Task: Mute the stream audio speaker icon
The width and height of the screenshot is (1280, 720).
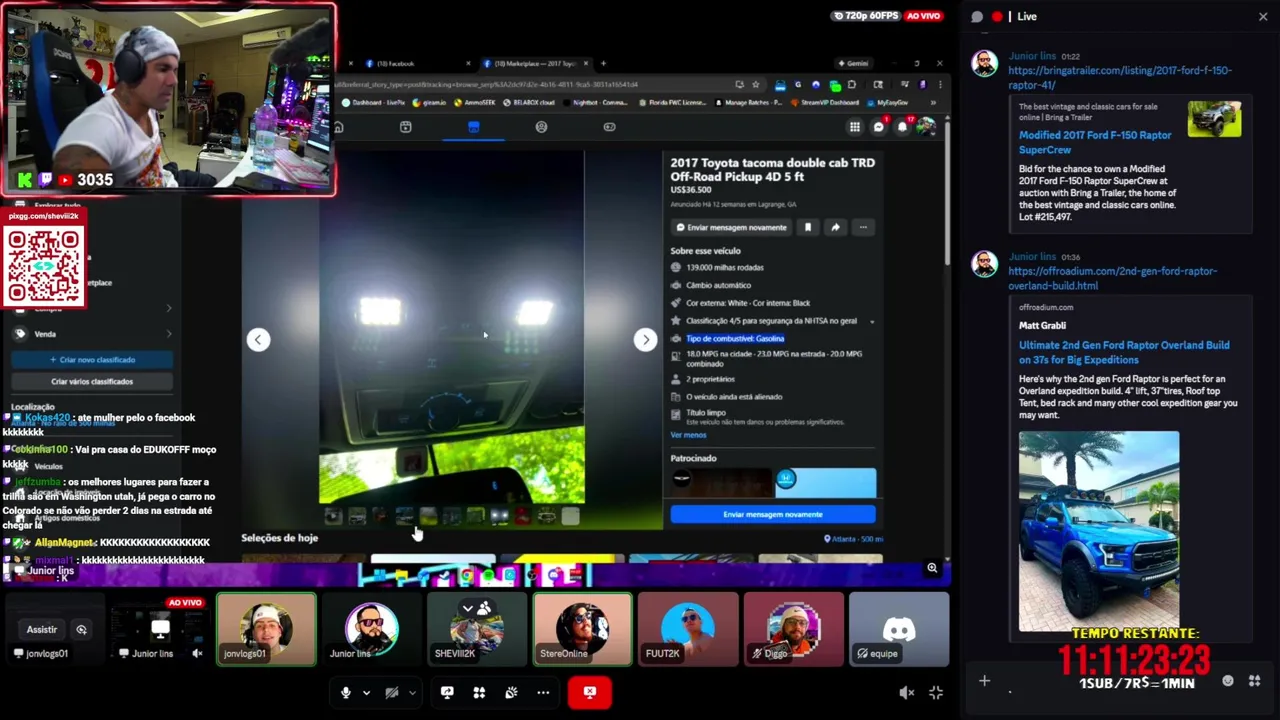Action: click(906, 692)
